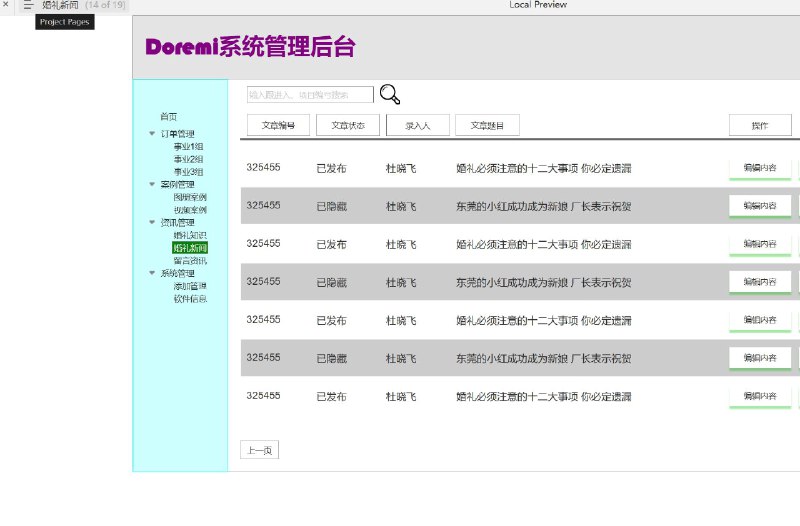
Task: Open 事业2组 under 订单管理
Action: tap(188, 159)
